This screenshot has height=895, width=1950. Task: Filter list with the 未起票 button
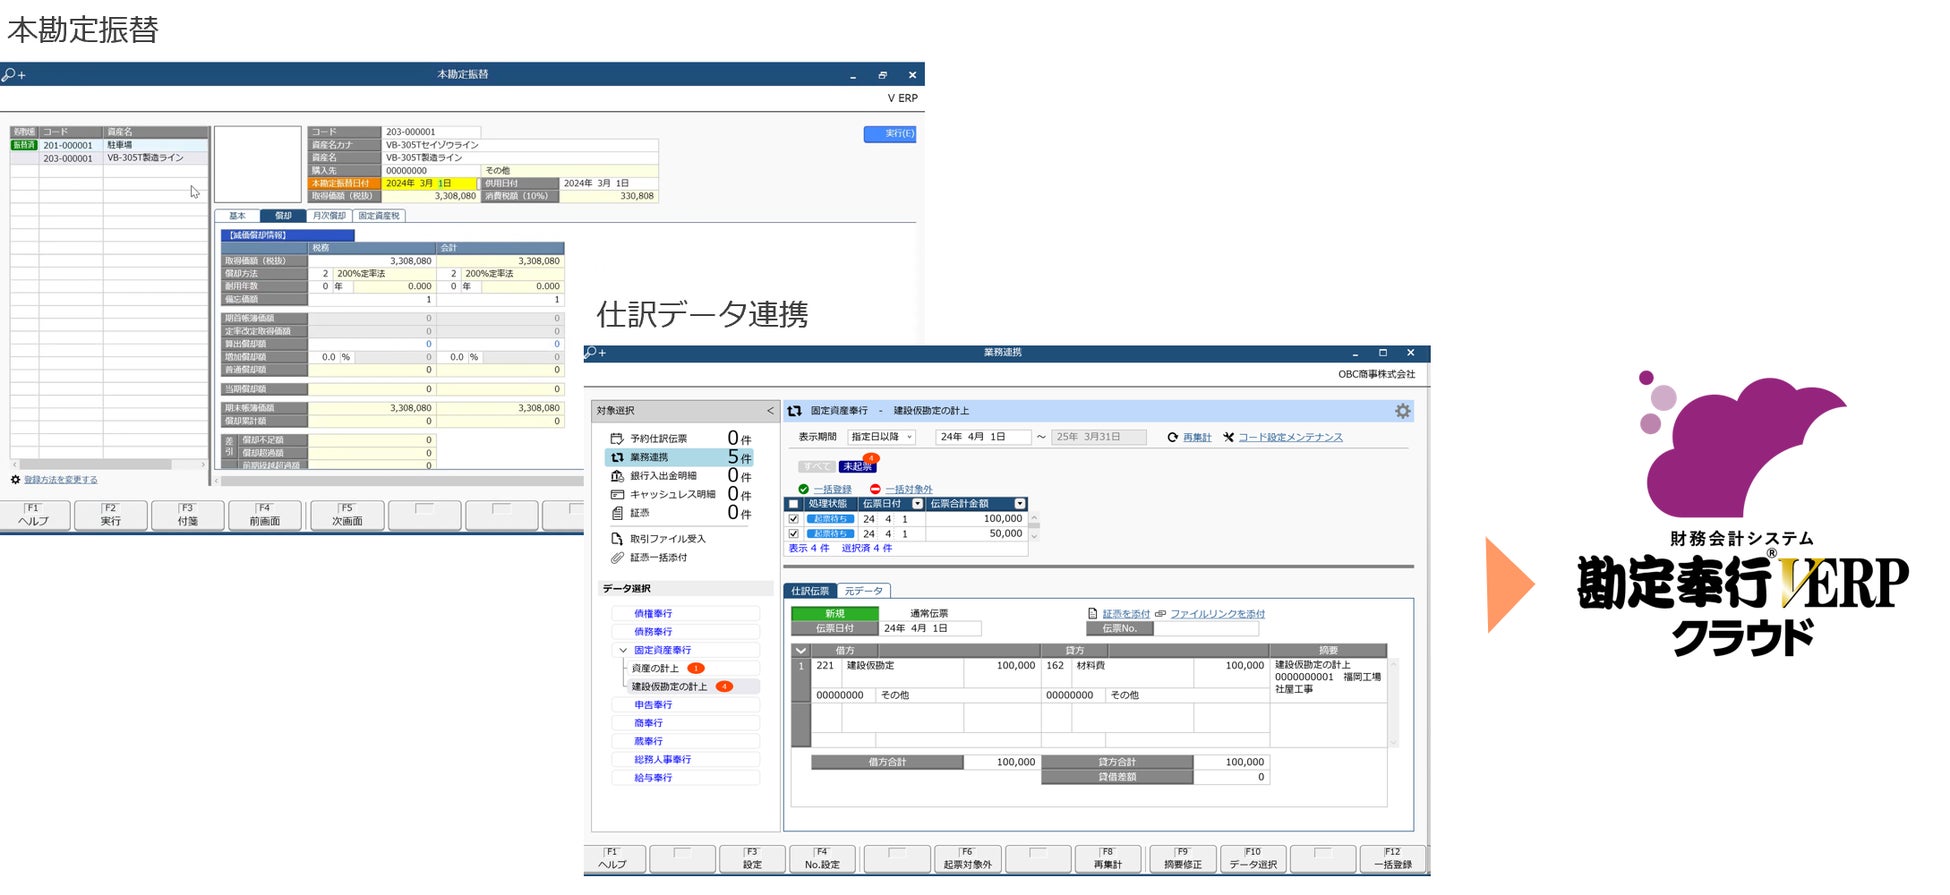tap(857, 466)
